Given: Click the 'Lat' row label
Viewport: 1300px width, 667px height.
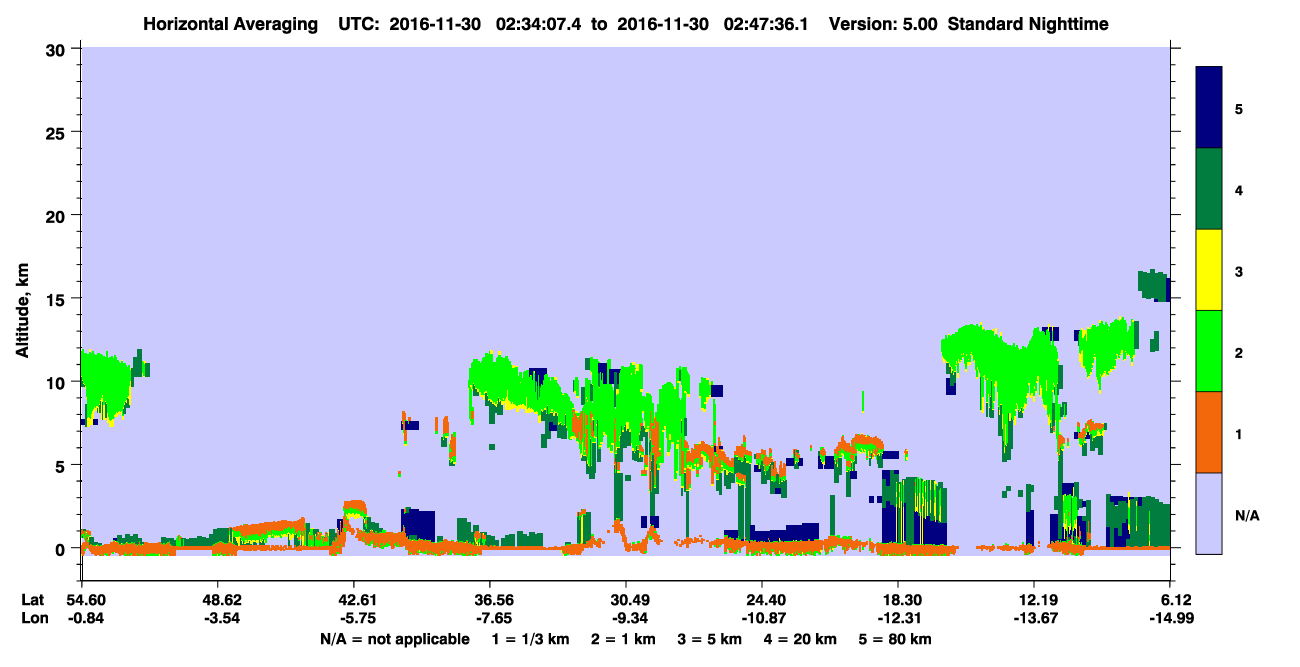Looking at the screenshot, I should click(x=33, y=600).
